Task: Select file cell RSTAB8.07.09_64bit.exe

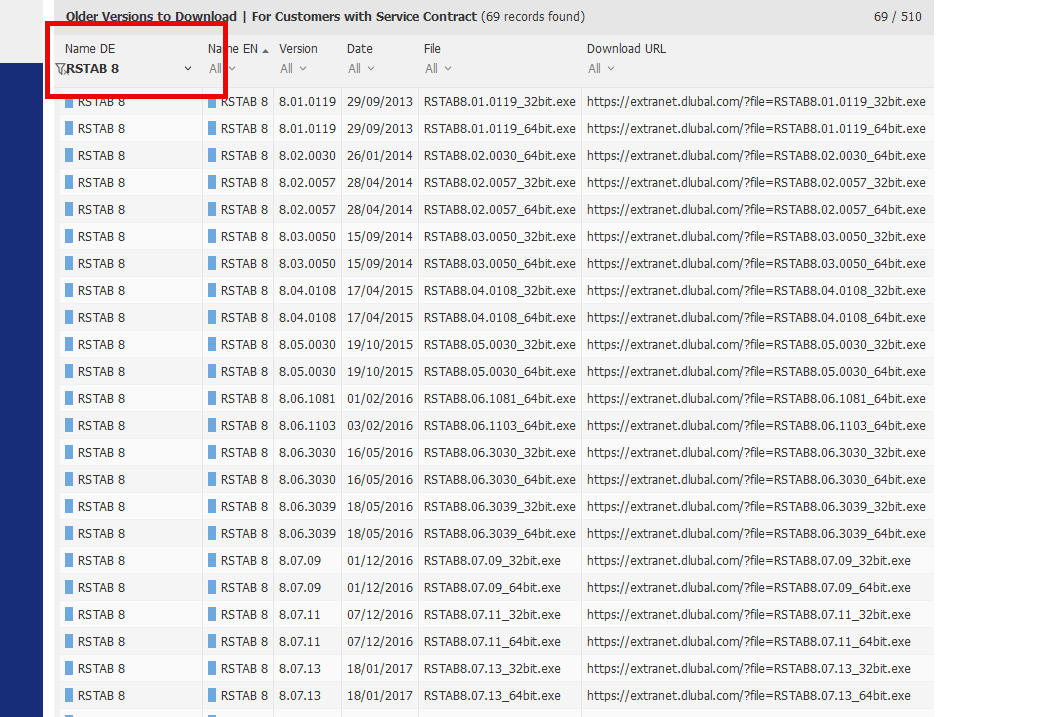Action: click(x=492, y=588)
